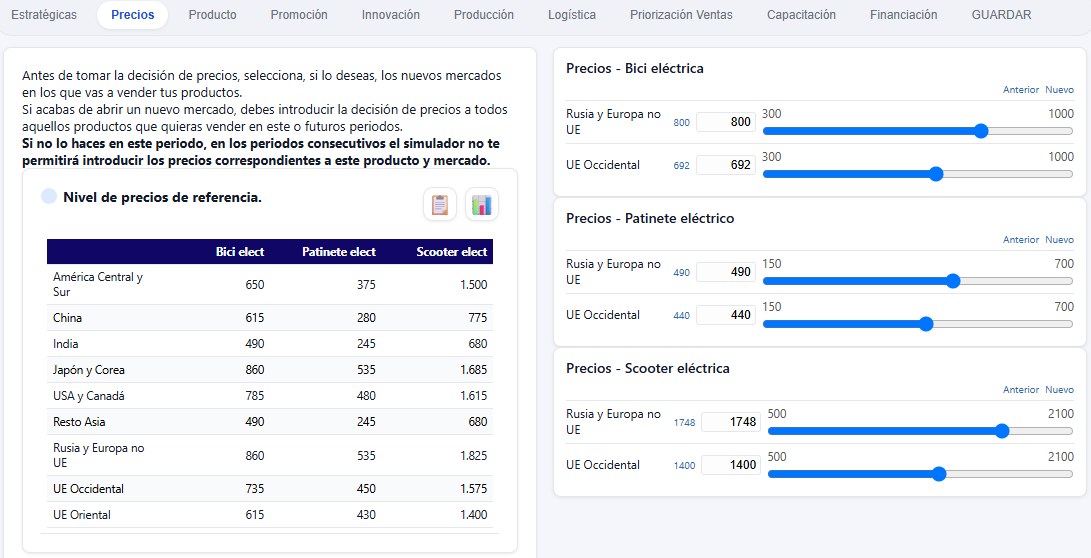Select the USA y Canadá row label

[x=88, y=396]
